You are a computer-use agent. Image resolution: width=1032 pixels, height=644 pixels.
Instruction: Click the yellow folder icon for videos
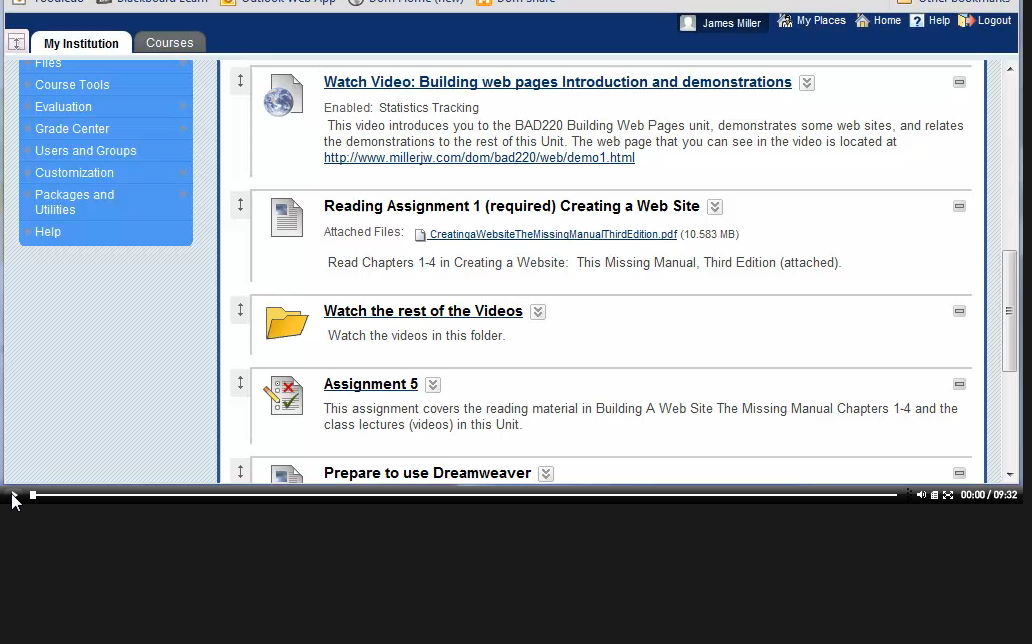(286, 323)
